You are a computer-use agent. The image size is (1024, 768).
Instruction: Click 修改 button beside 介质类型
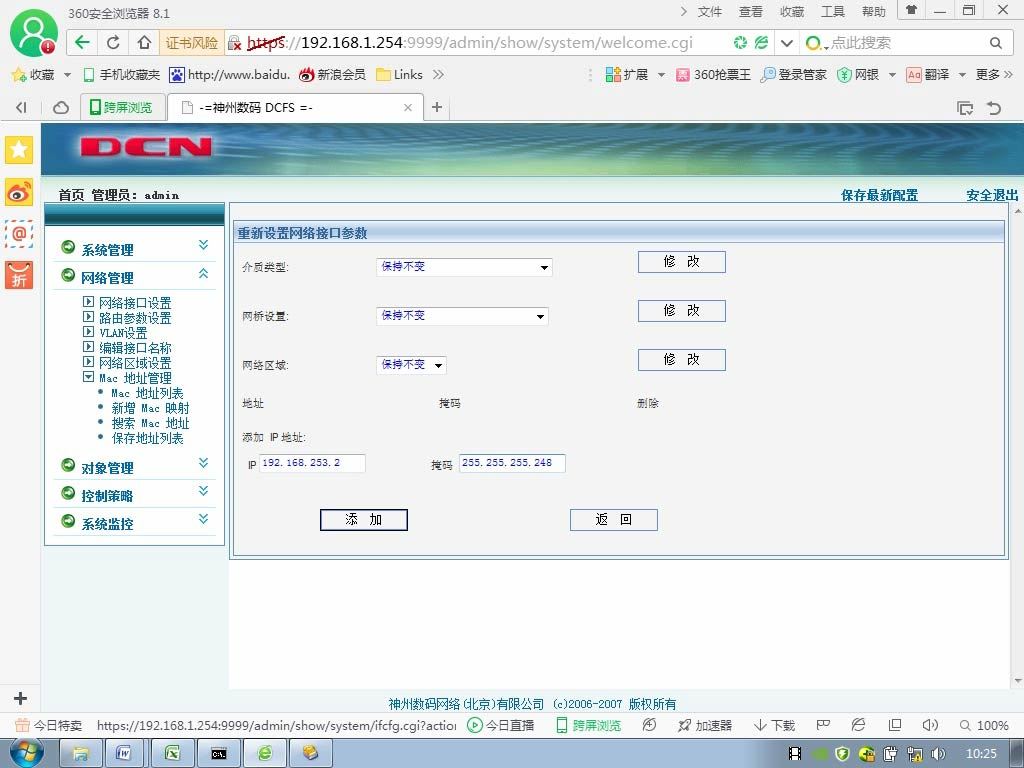pos(682,262)
